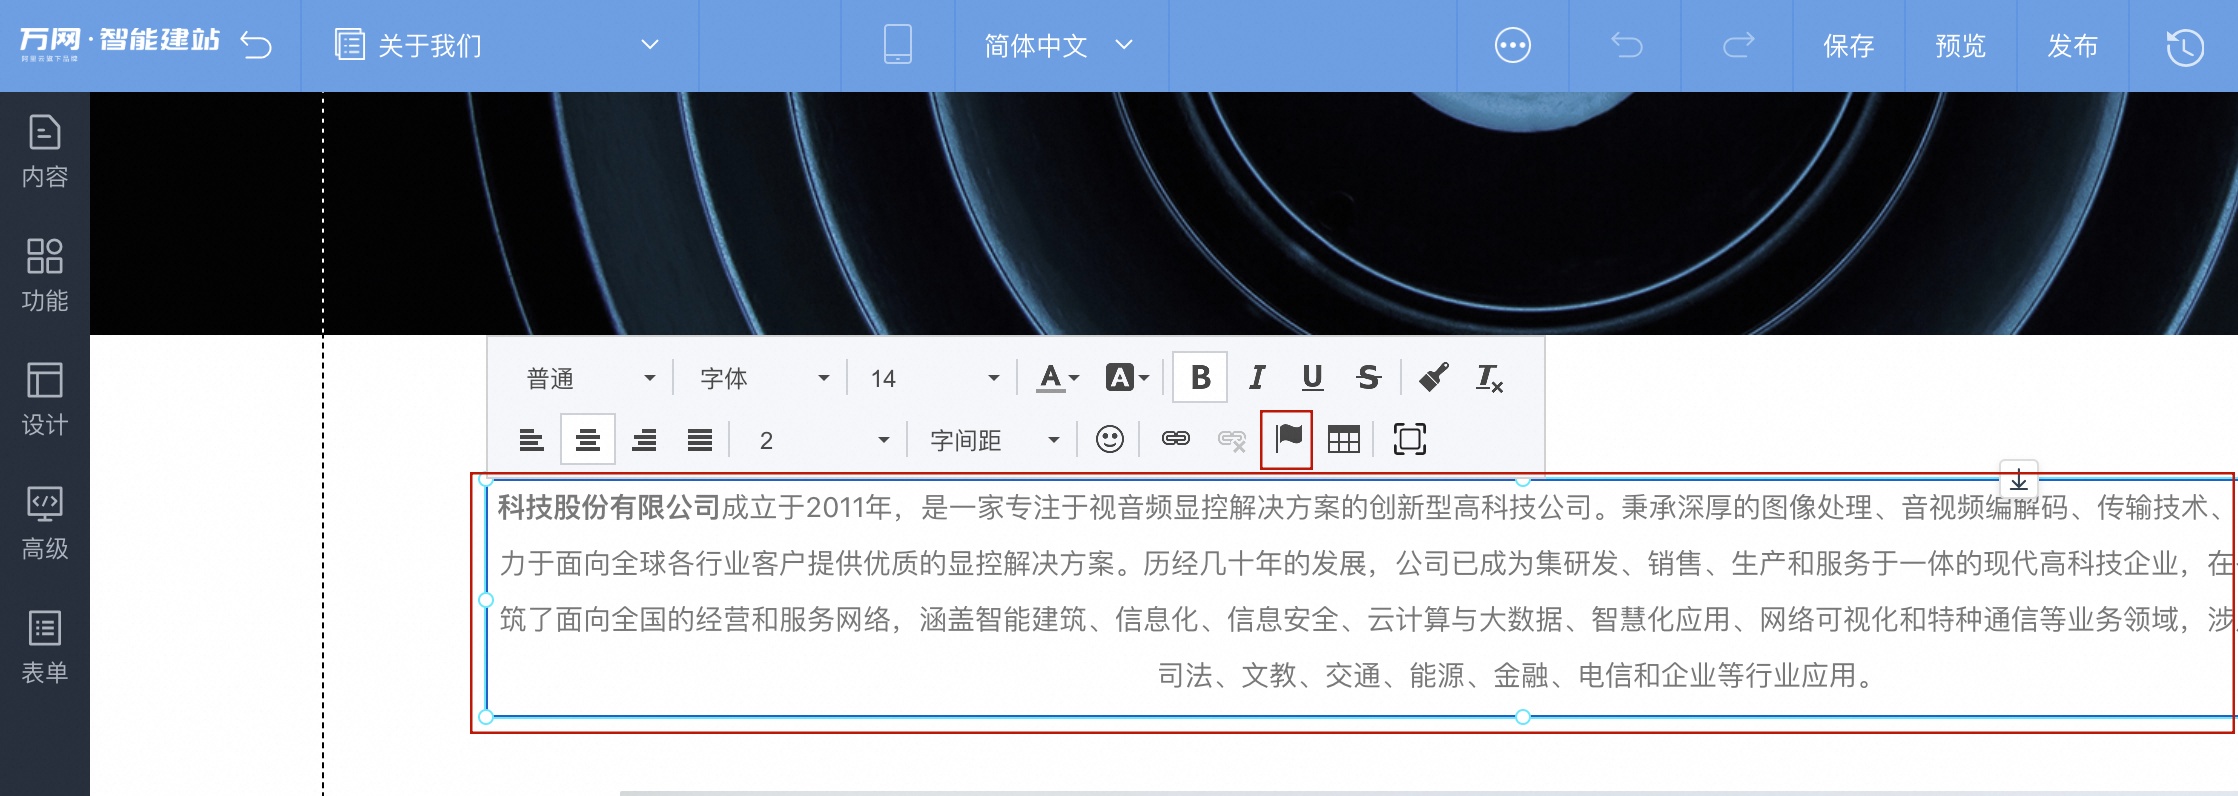
Task: Open the 设计 design sidebar panel
Action: (x=45, y=400)
